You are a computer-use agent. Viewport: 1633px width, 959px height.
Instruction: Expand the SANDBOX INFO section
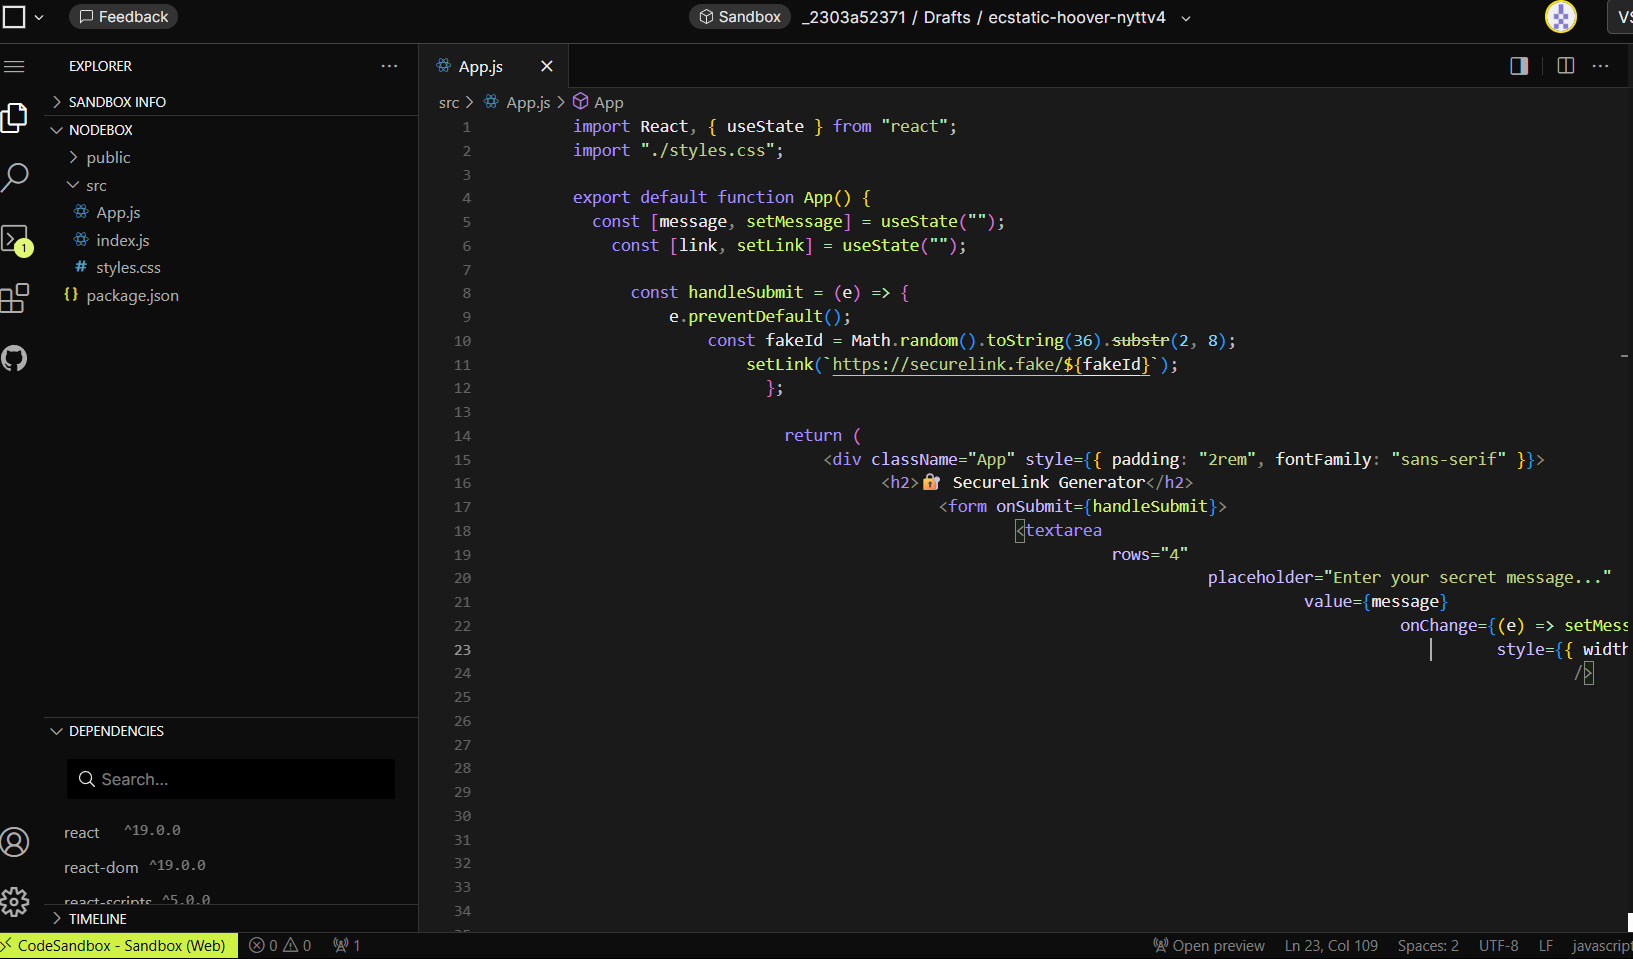117,102
